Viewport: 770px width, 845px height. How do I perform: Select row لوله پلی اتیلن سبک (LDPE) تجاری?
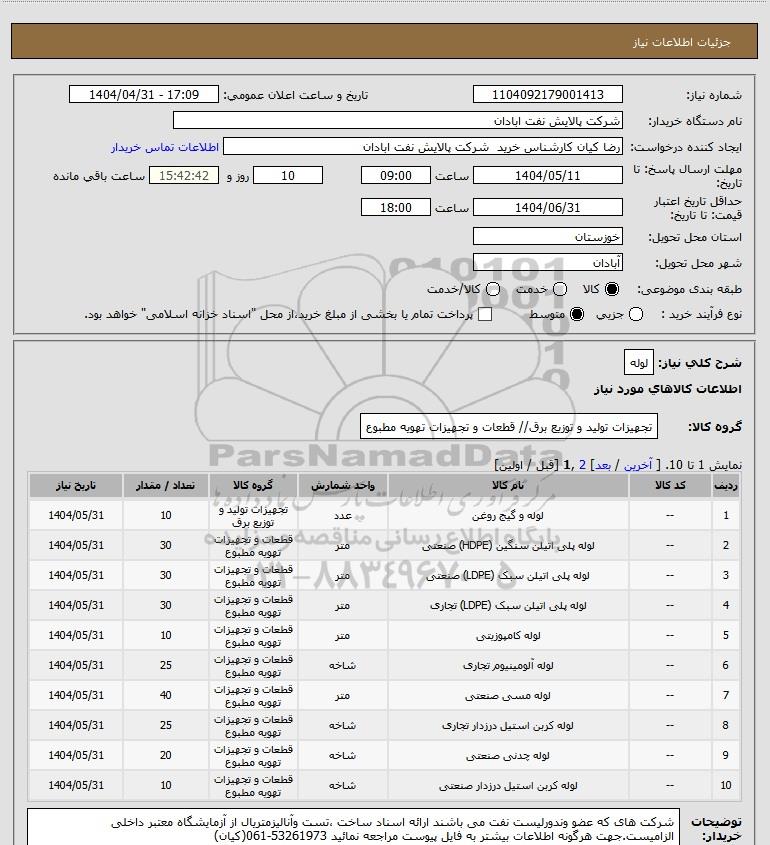coord(385,606)
